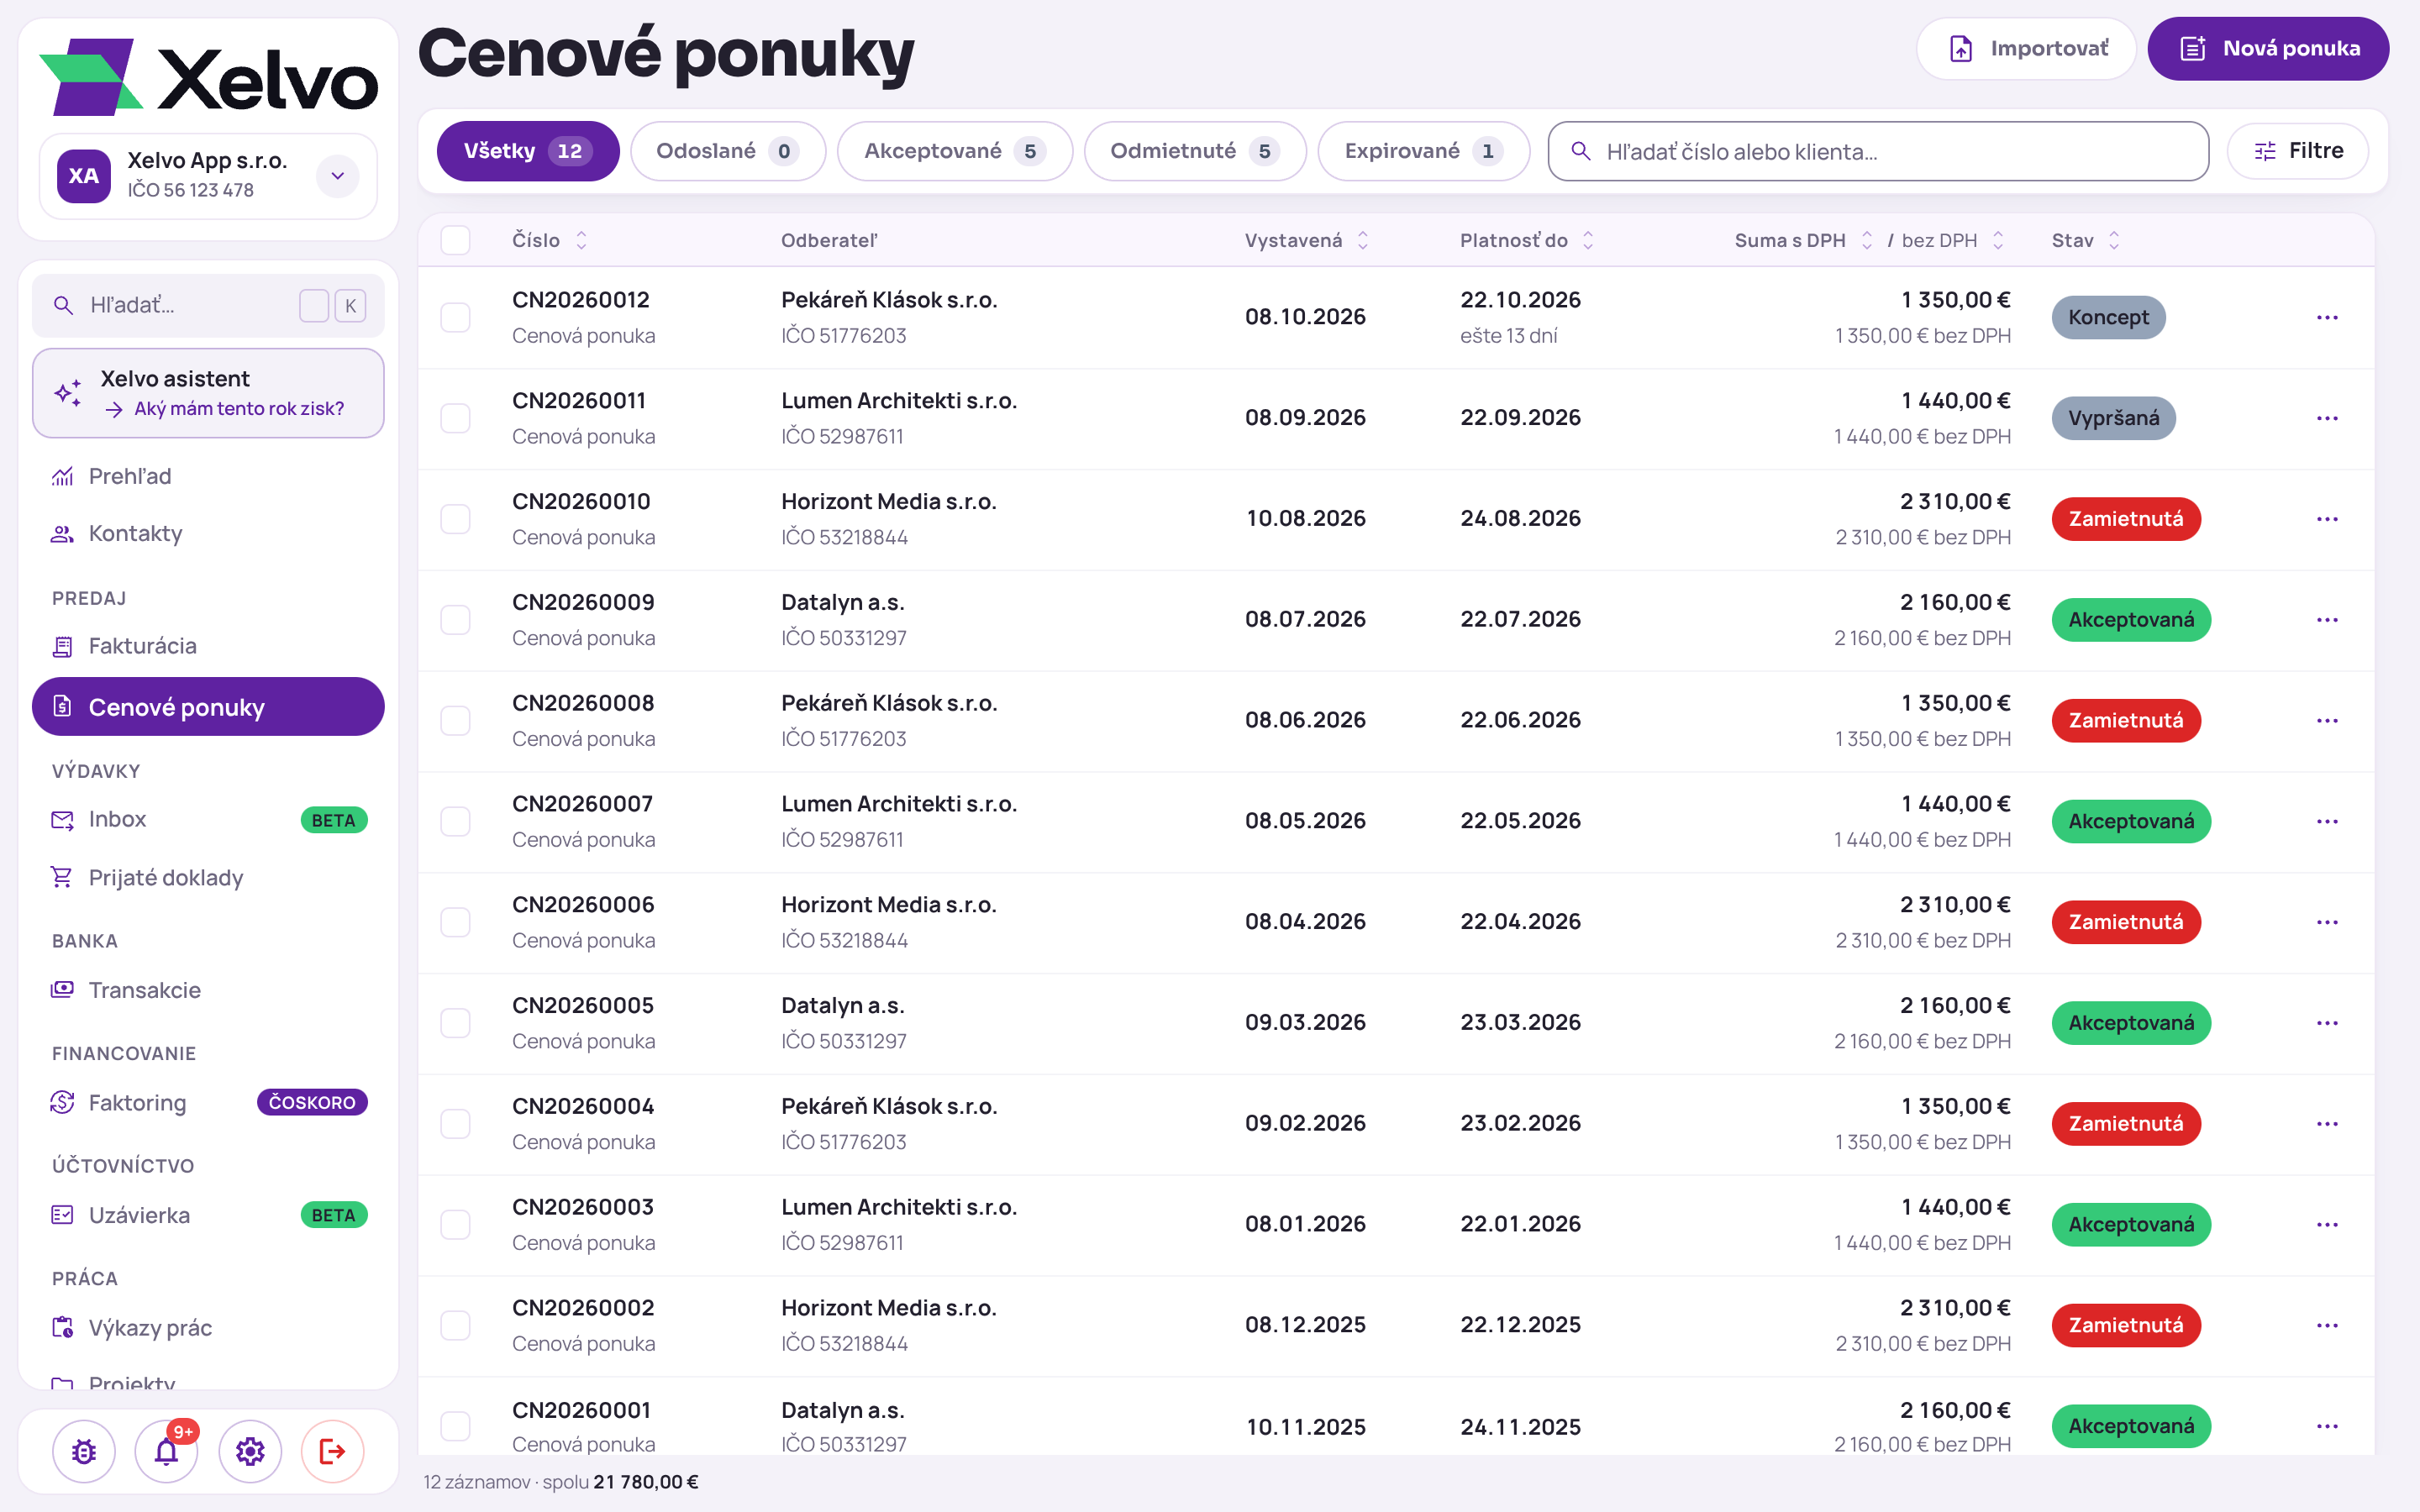Switch to Odmietnuté tab
Viewport: 2420px width, 1512px height.
[1195, 151]
